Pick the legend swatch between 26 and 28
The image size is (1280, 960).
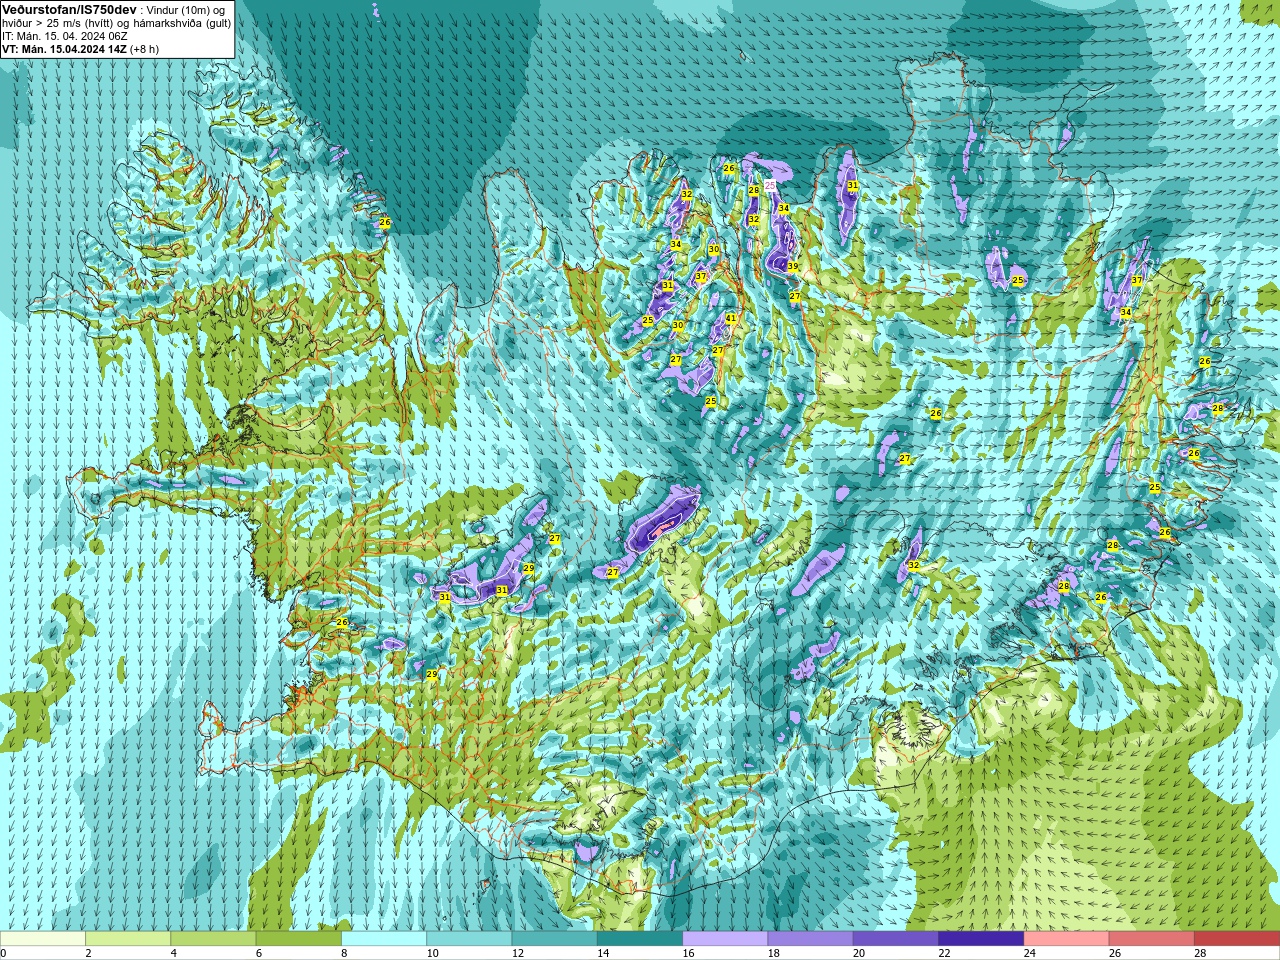pos(1151,939)
